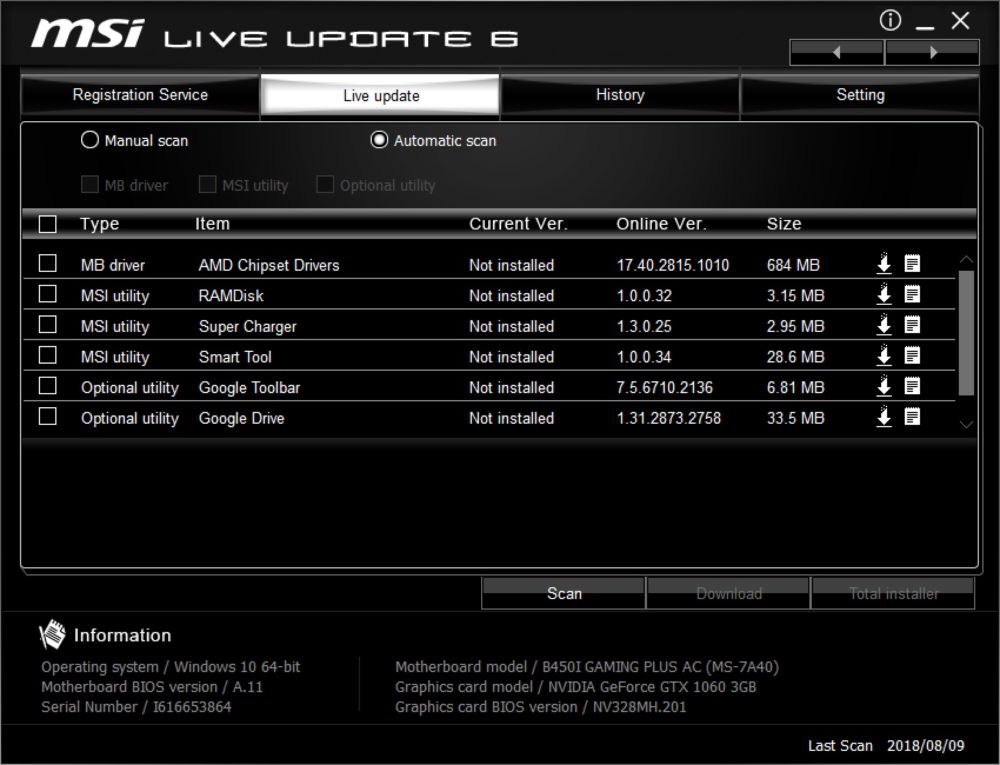Open Smart Tool details document icon

click(x=912, y=355)
